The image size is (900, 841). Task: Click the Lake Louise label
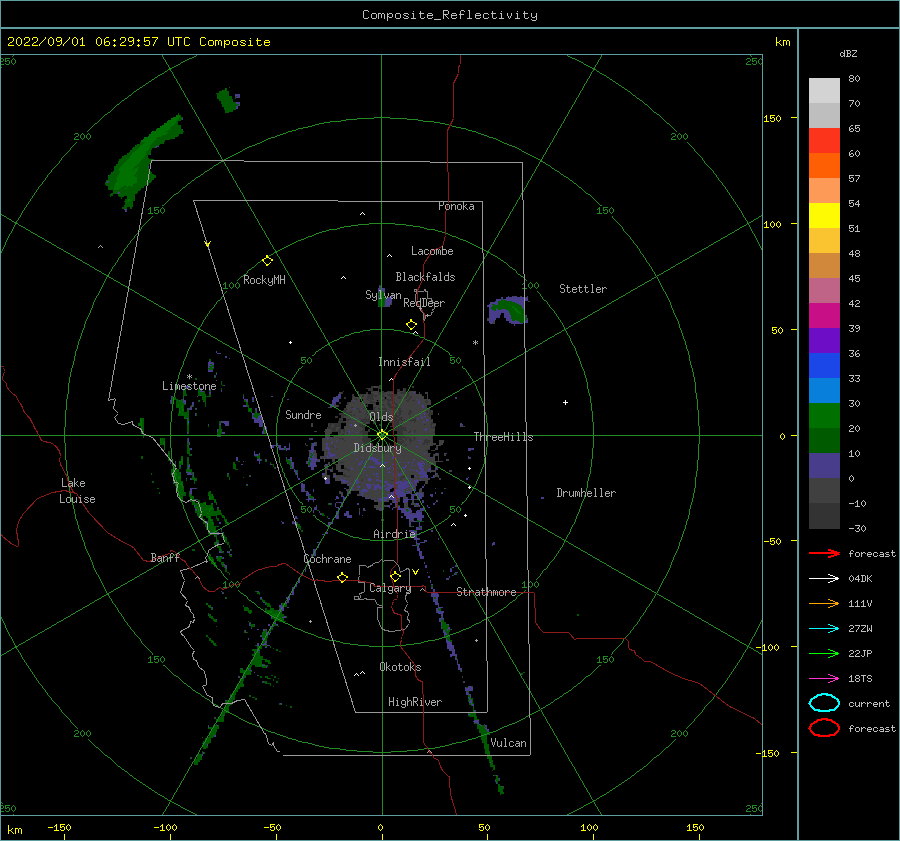coord(77,491)
